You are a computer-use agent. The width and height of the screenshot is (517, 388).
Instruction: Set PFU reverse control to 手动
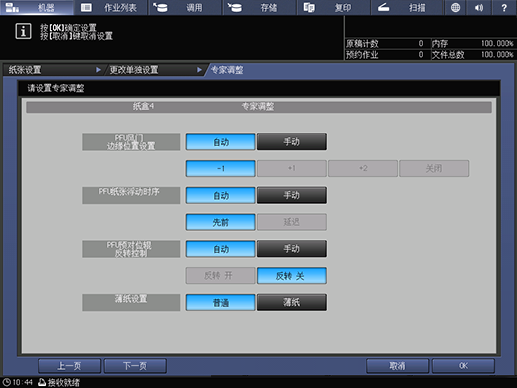[292, 249]
